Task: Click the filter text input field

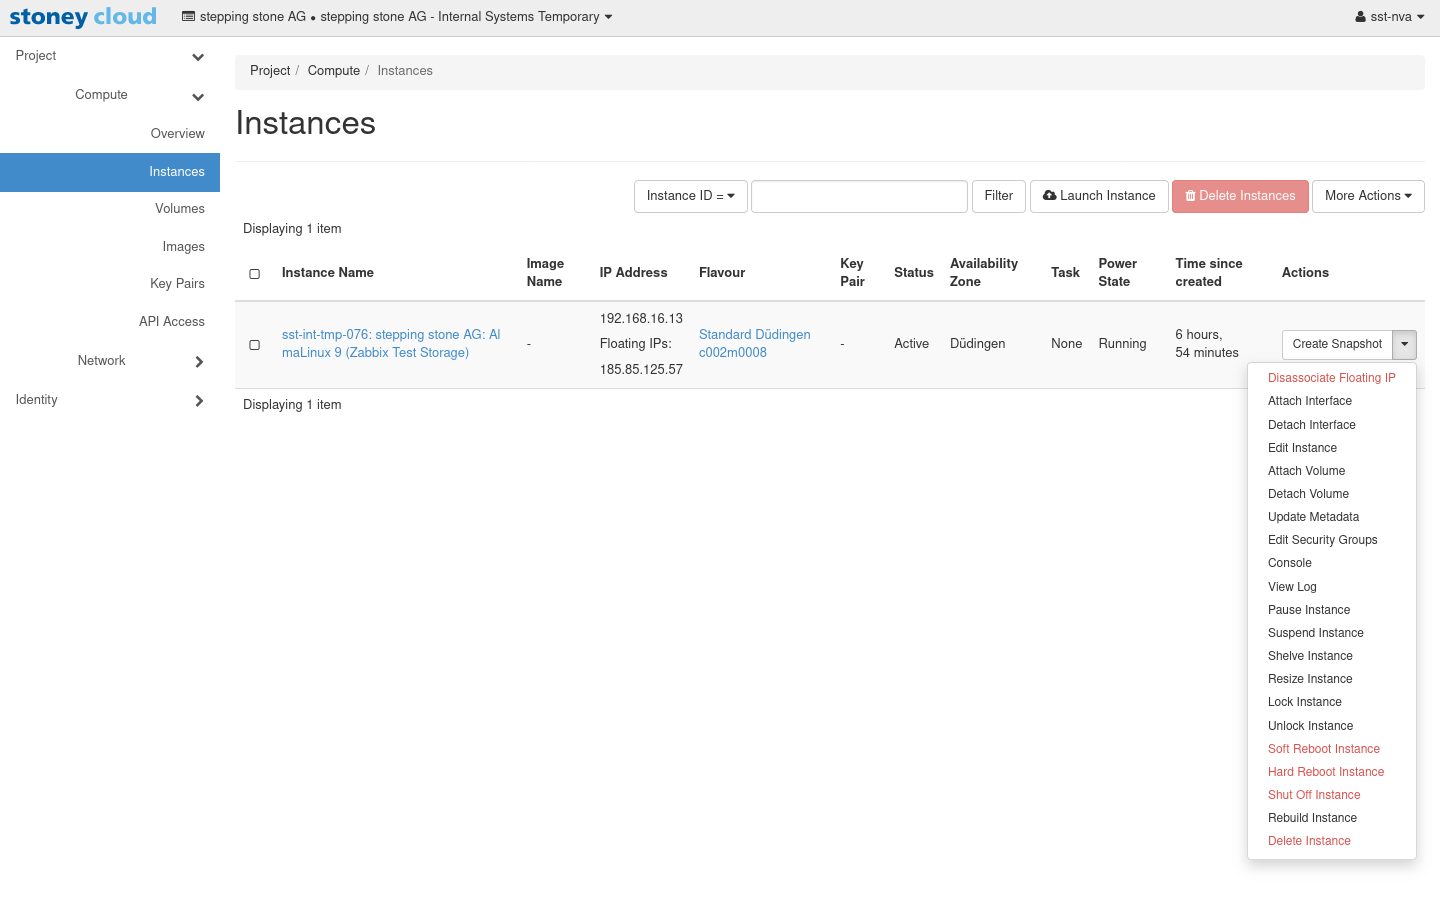Action: (859, 196)
